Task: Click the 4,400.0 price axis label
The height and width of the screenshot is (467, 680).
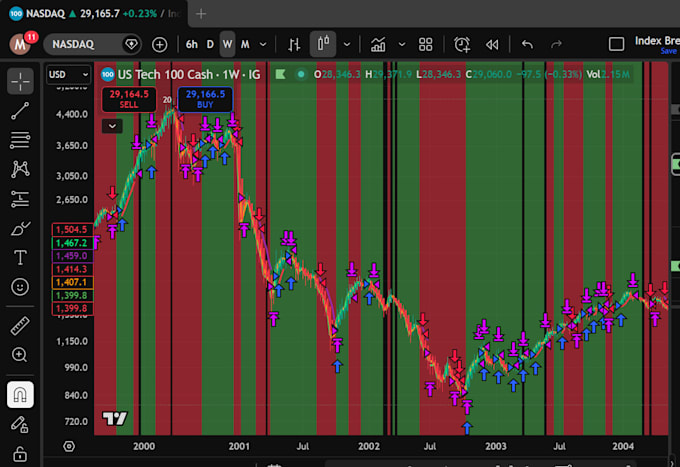Action: tap(72, 114)
